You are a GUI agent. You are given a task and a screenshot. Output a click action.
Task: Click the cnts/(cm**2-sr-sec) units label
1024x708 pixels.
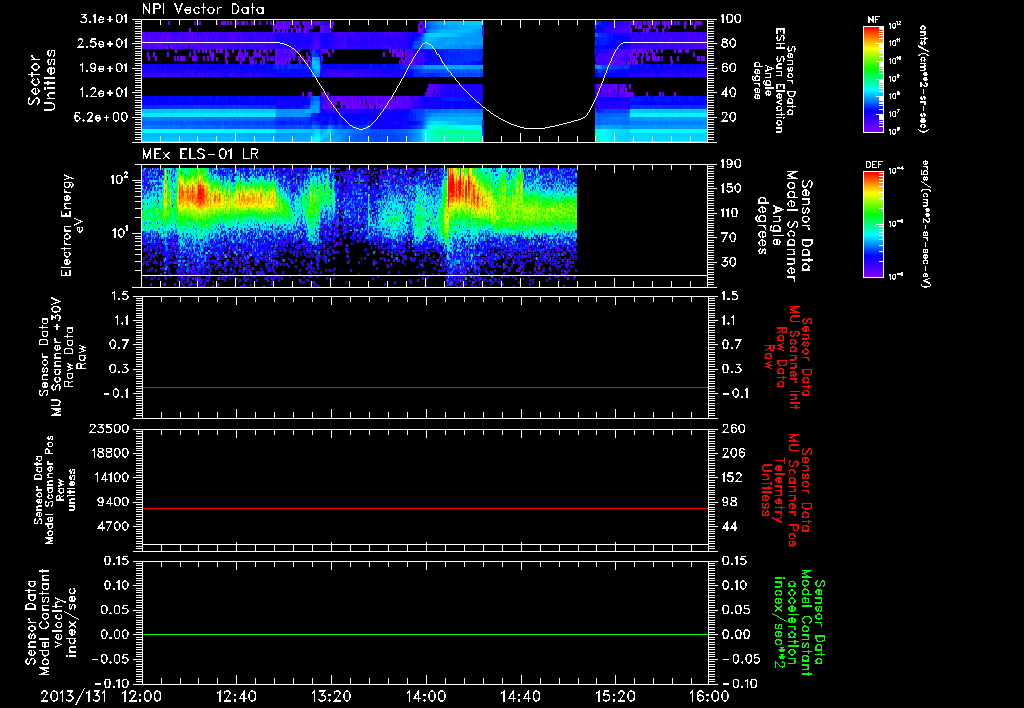tap(923, 78)
